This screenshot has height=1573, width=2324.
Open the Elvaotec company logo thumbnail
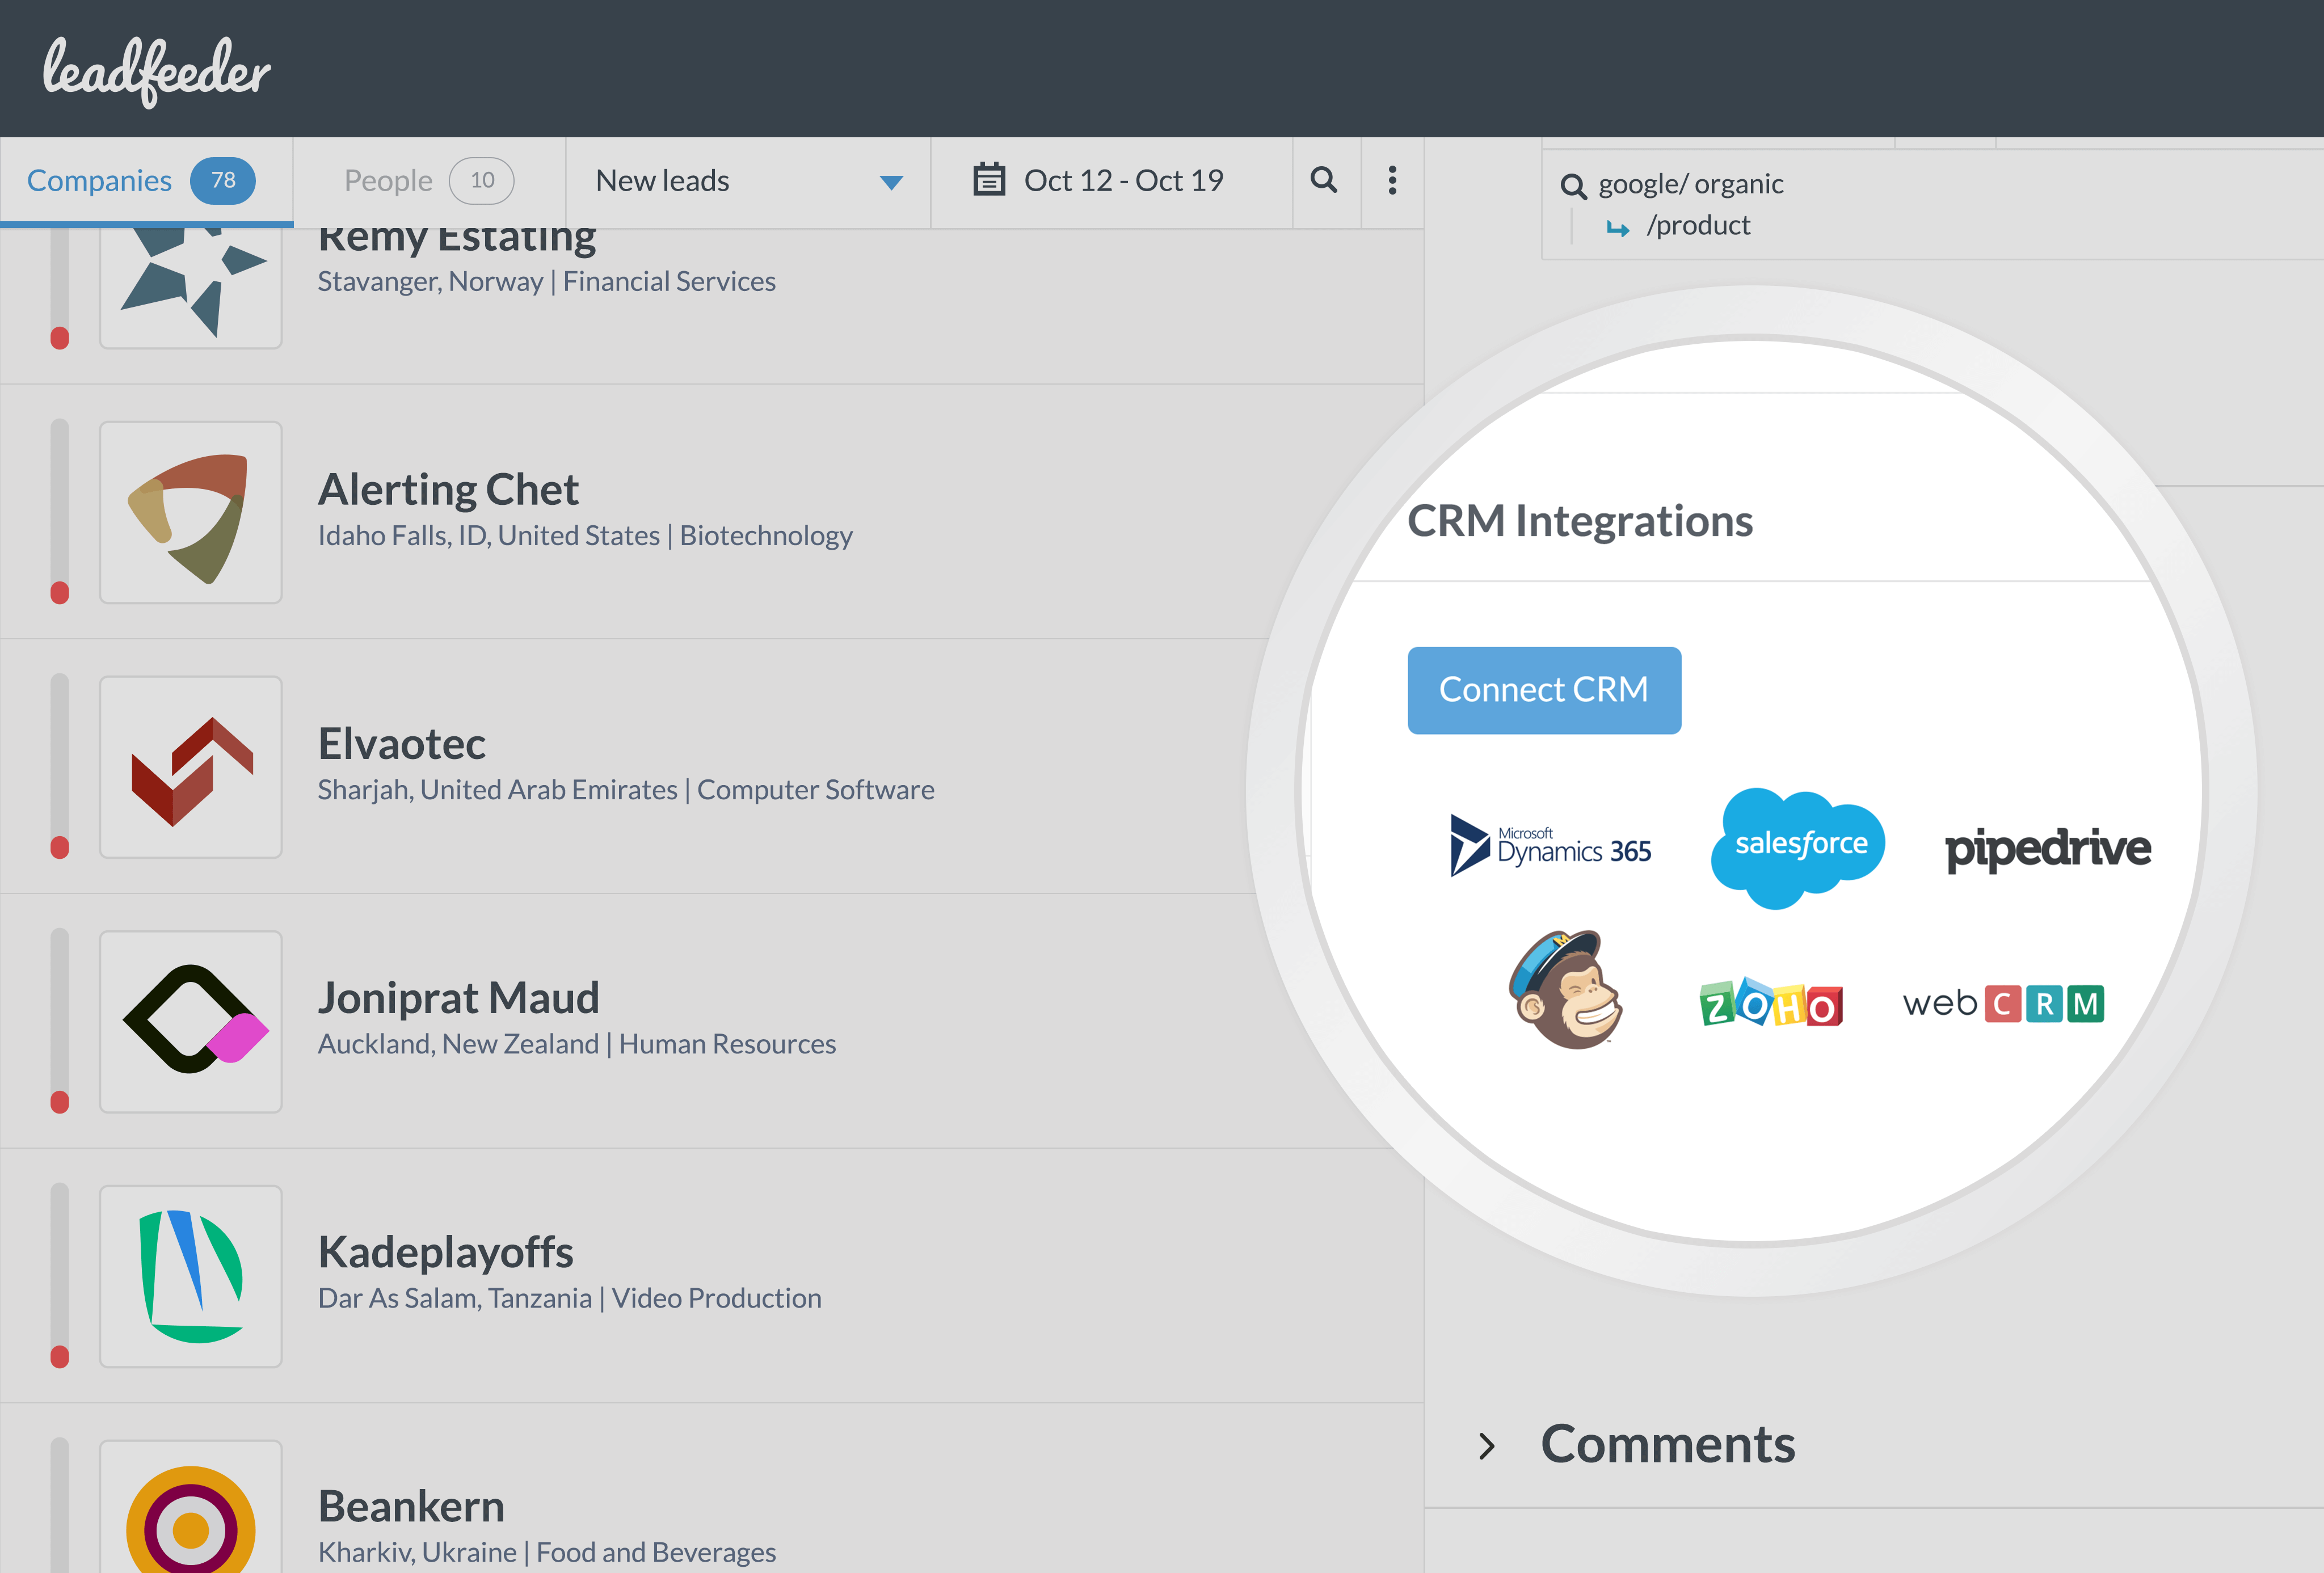191,767
